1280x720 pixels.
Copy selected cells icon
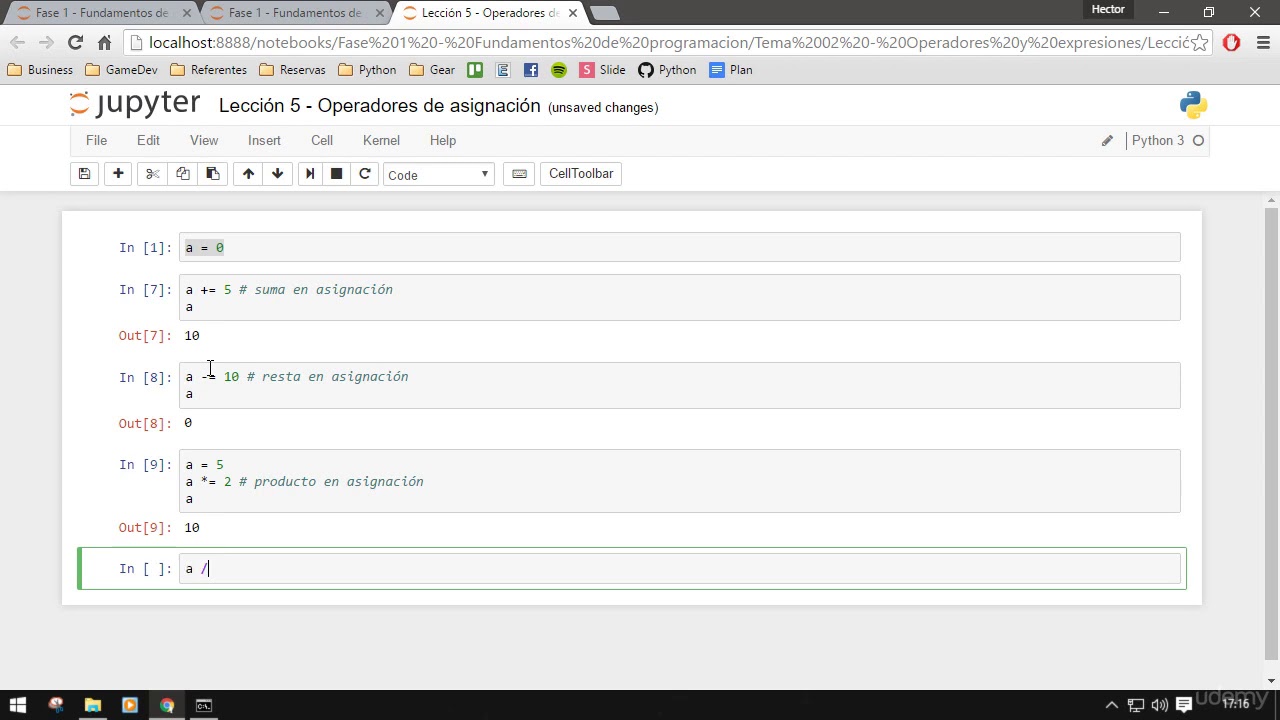[x=182, y=174]
